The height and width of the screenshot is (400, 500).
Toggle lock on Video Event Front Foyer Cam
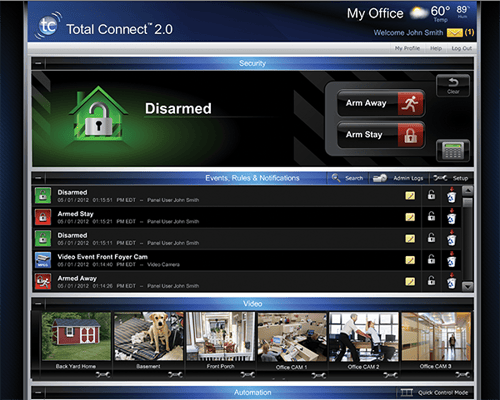[x=431, y=259]
